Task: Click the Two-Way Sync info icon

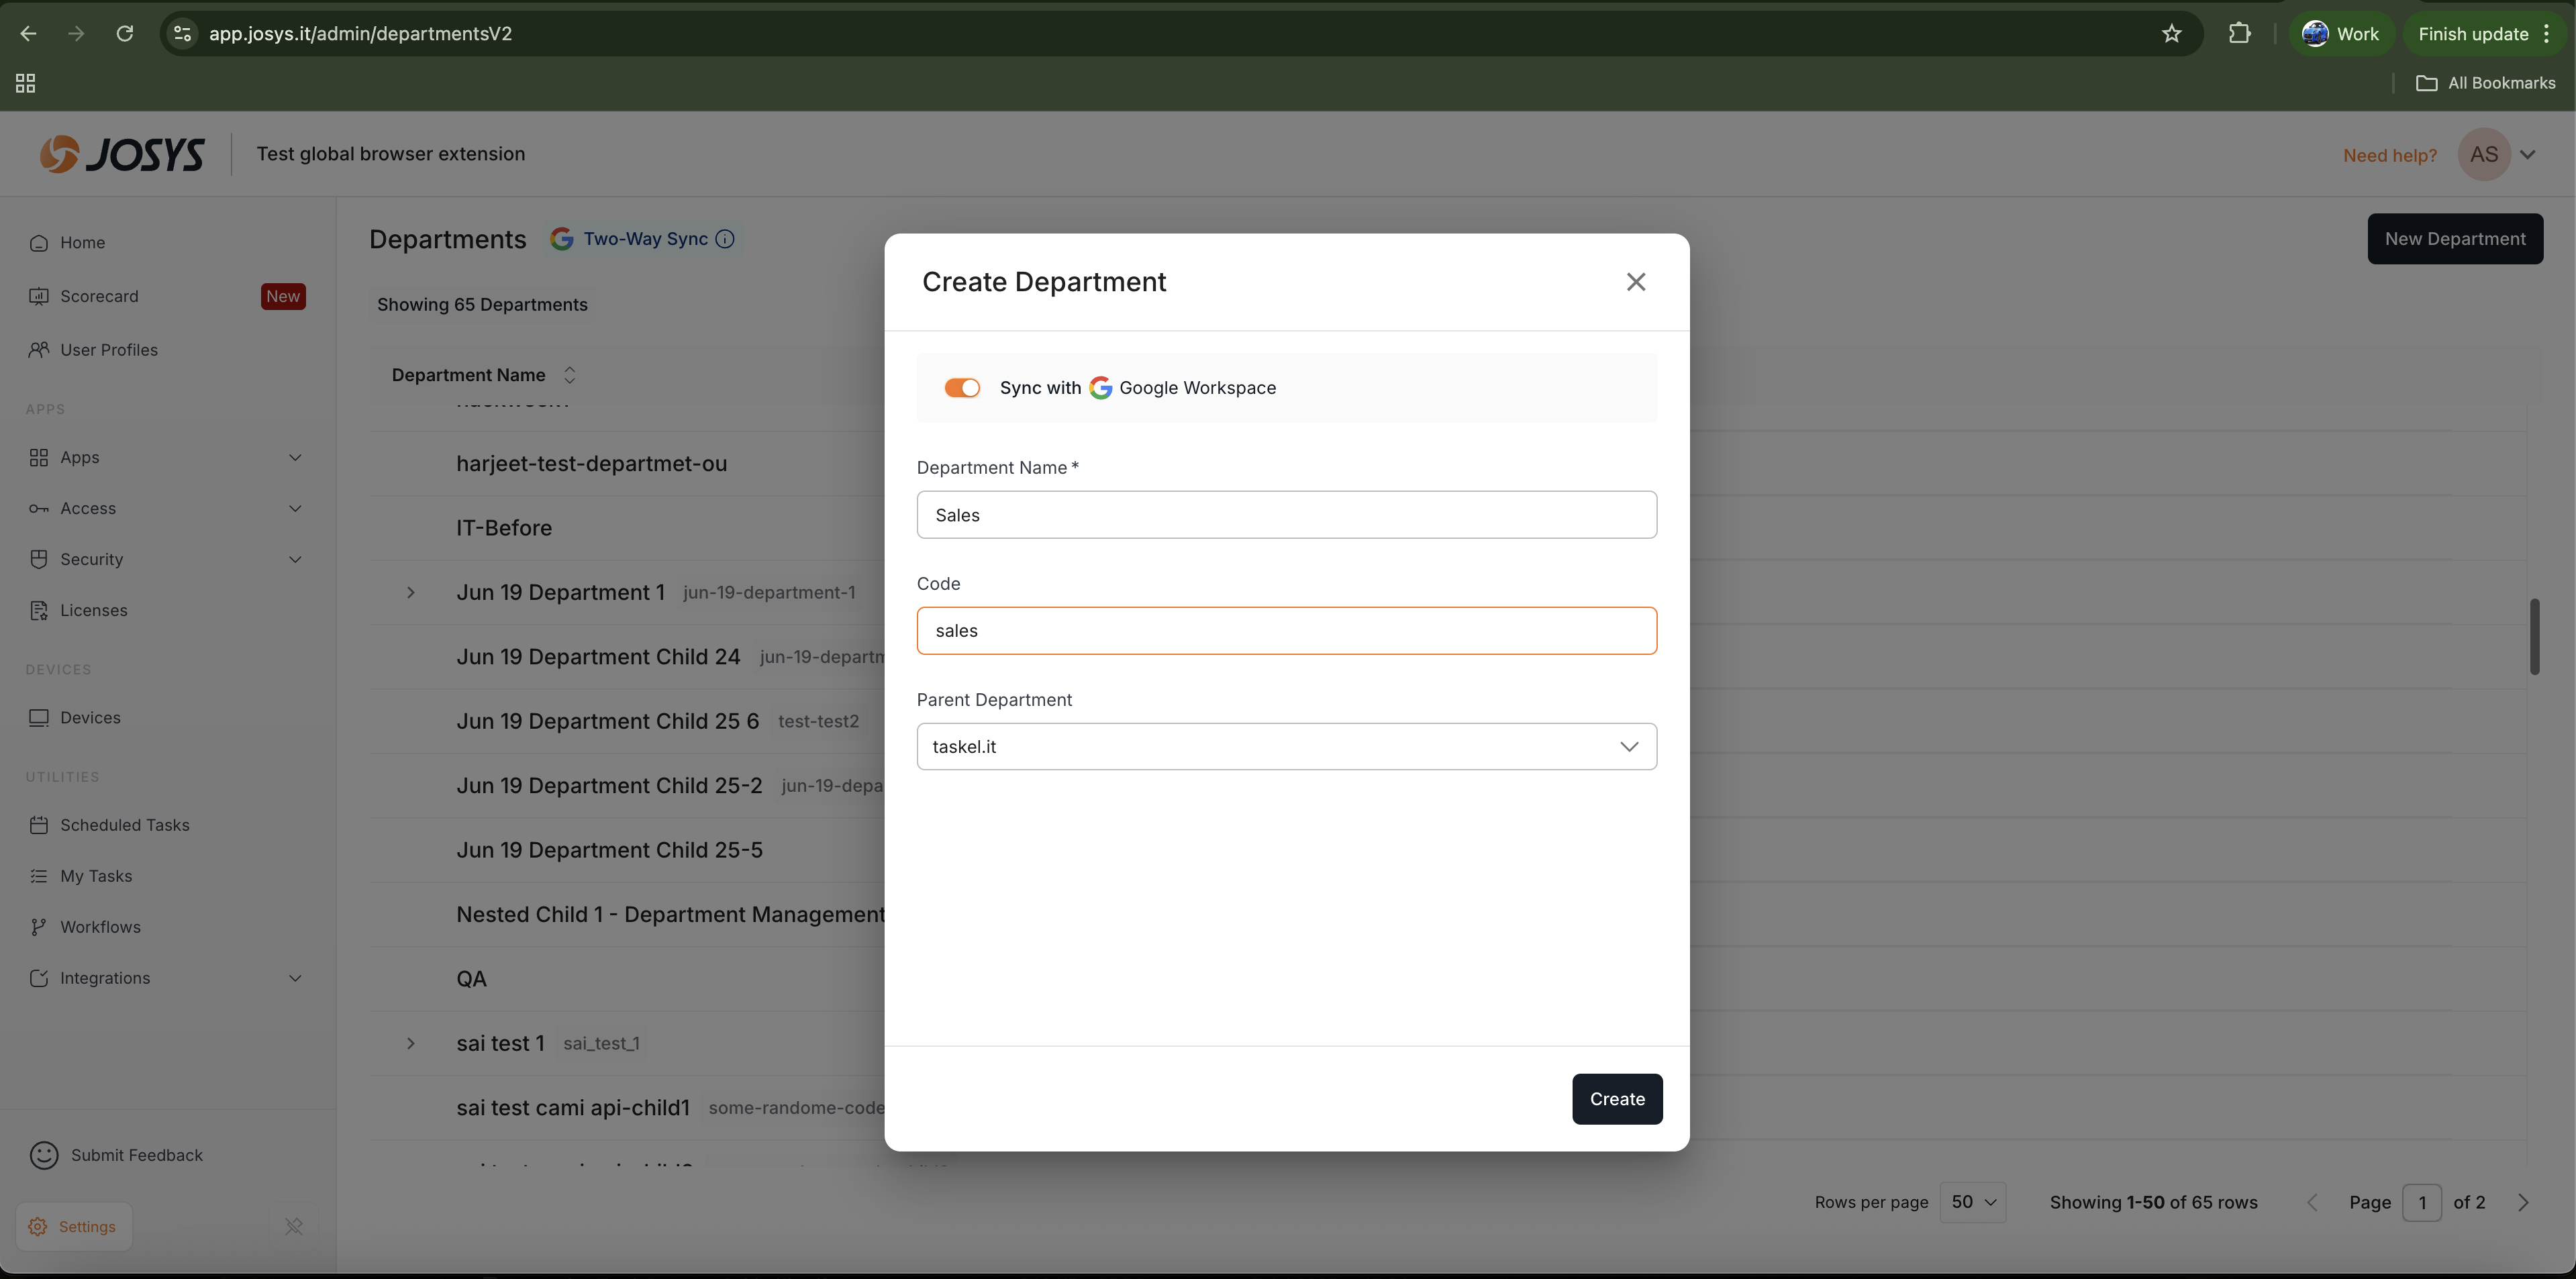Action: coord(726,239)
